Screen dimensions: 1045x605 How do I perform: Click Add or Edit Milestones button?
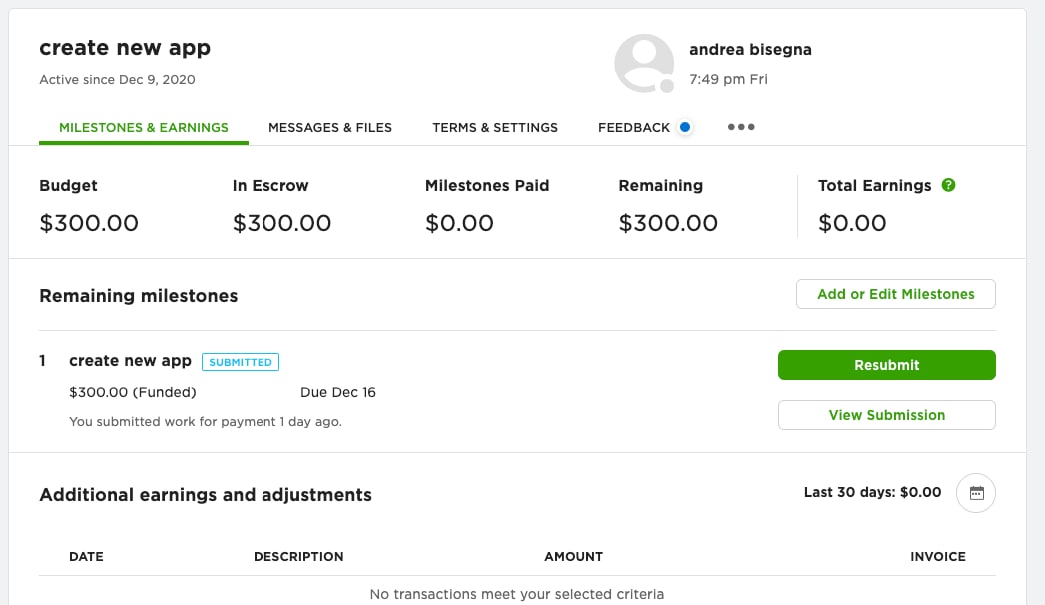point(896,294)
